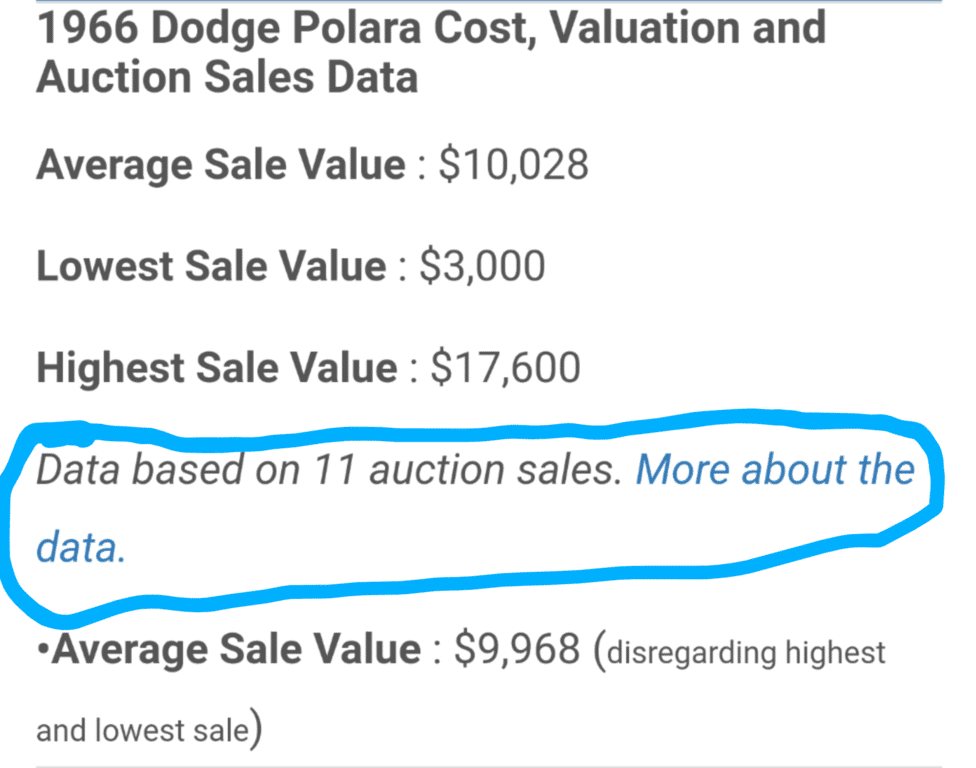Click the word "Valuation" in the heading
Image resolution: width=976 pixels, height=768 pixels.
(647, 28)
